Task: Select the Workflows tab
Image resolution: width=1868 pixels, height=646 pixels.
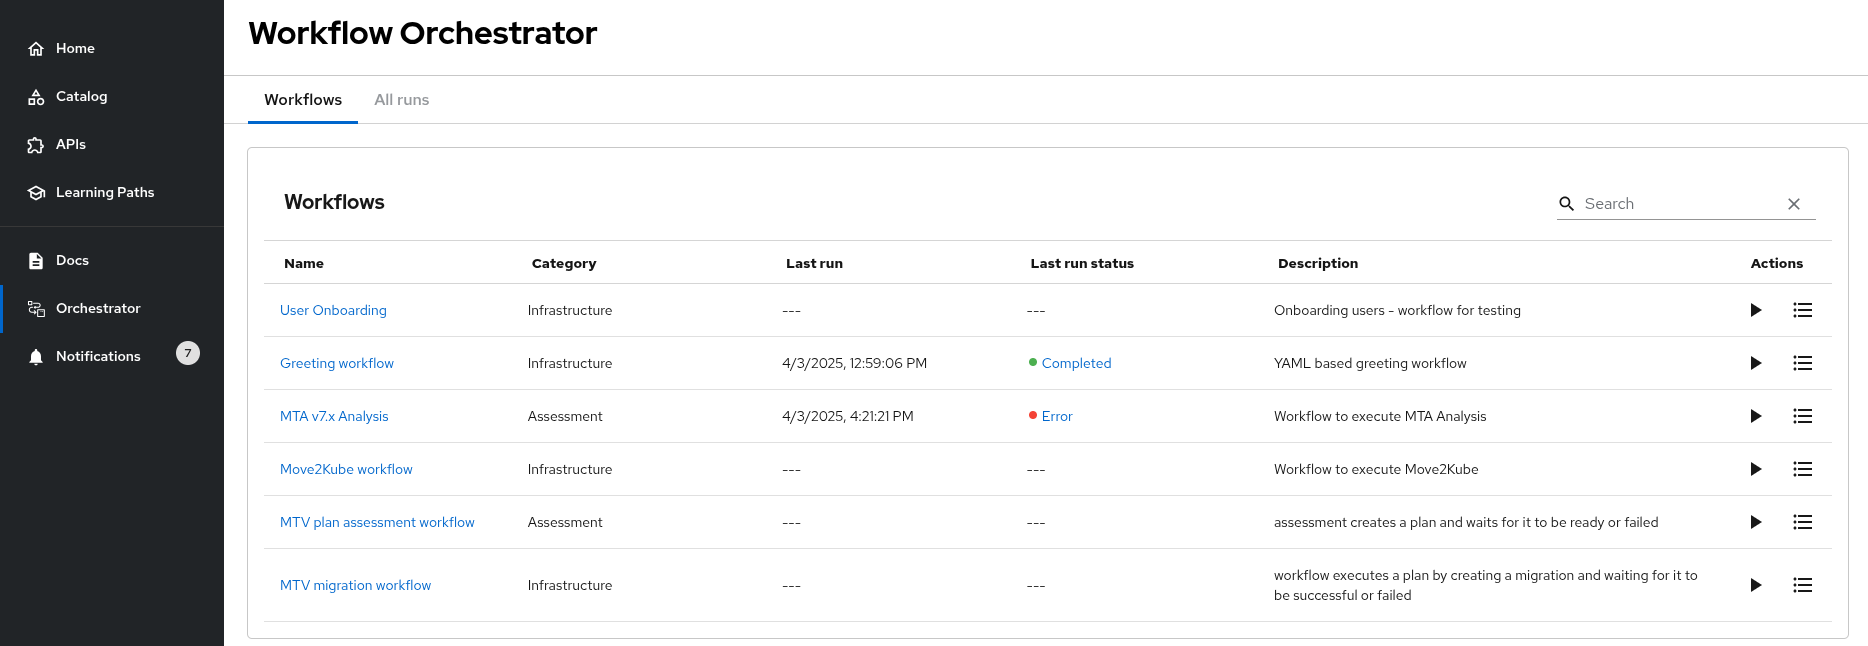Action: [303, 100]
